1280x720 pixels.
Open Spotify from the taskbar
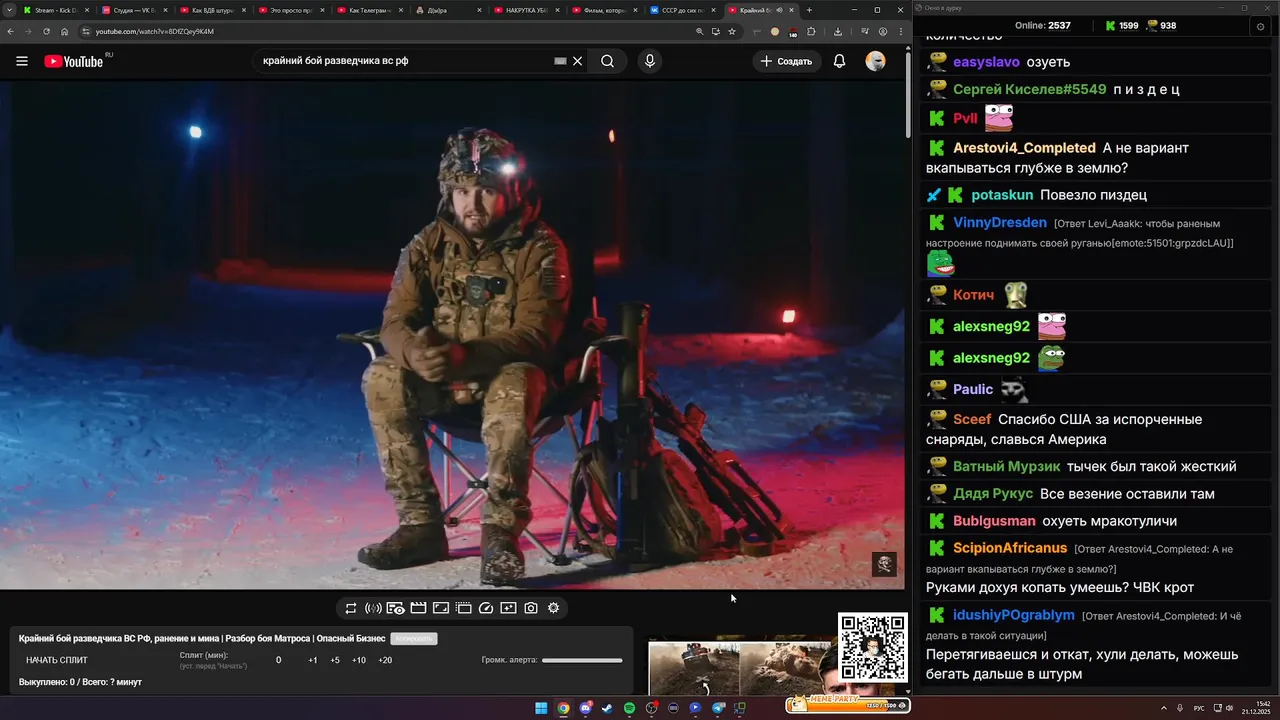629,708
